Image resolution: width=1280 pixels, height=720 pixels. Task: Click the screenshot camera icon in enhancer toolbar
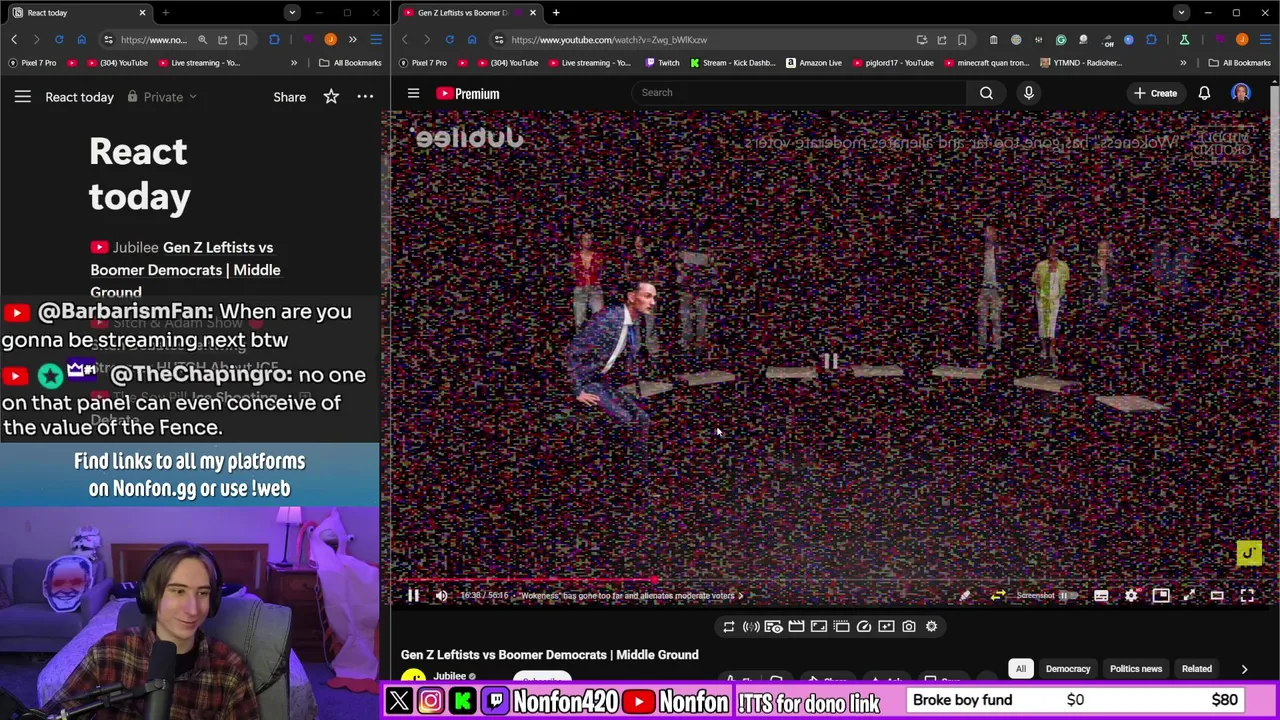pos(909,627)
